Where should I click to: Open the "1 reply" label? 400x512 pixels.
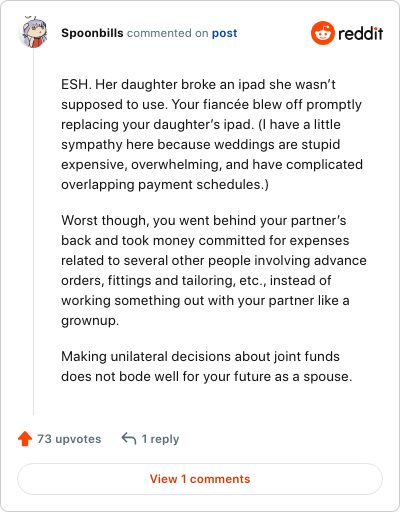pyautogui.click(x=160, y=439)
